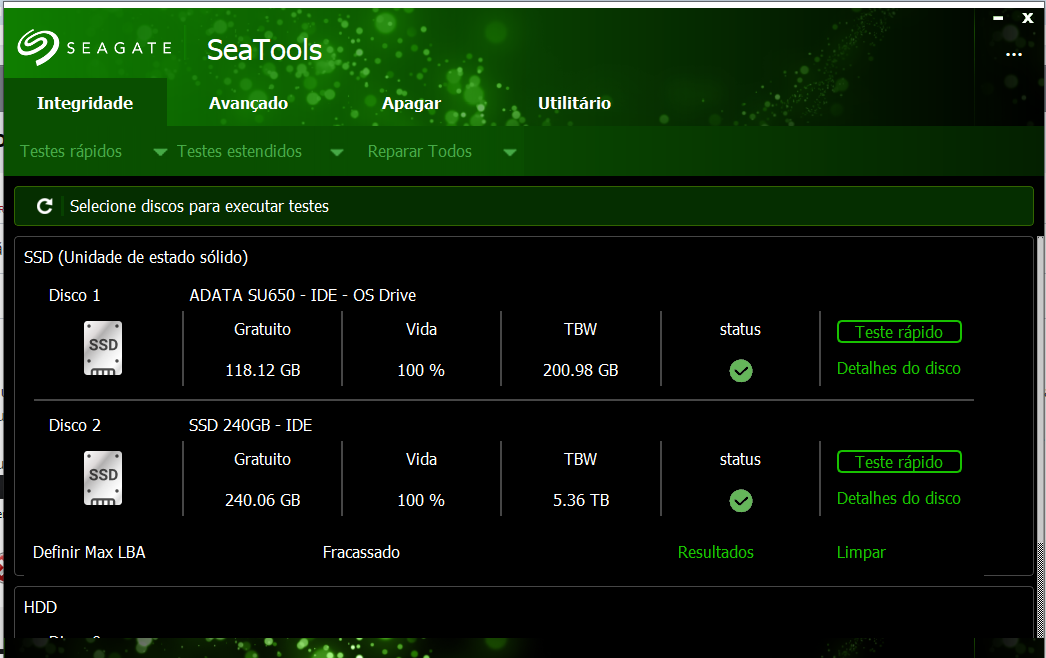The image size is (1046, 658).
Task: Minimize the SeaTools window
Action: click(x=998, y=18)
